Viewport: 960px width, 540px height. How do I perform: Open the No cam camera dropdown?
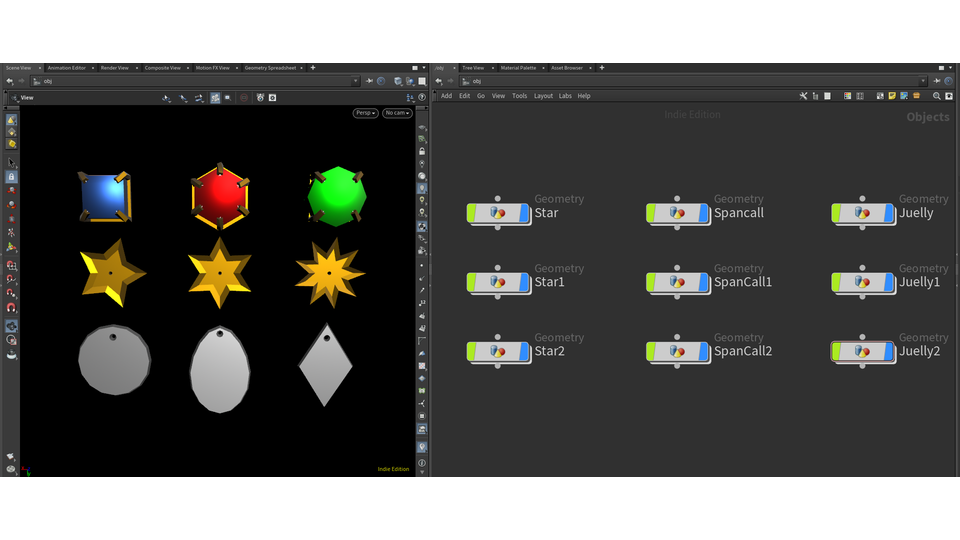[x=396, y=113]
